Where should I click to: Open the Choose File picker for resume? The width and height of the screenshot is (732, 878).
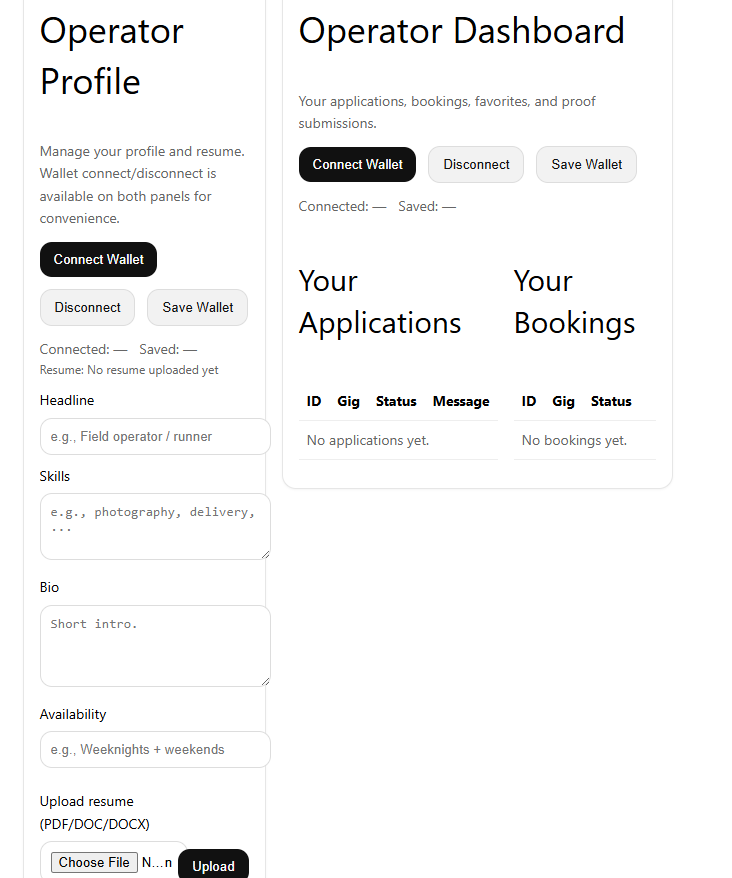(x=94, y=862)
